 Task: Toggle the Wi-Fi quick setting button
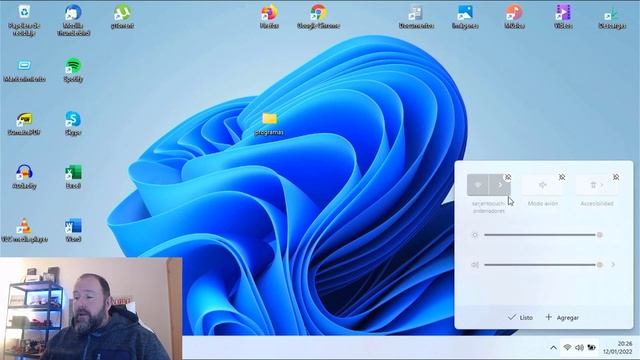[x=478, y=185]
